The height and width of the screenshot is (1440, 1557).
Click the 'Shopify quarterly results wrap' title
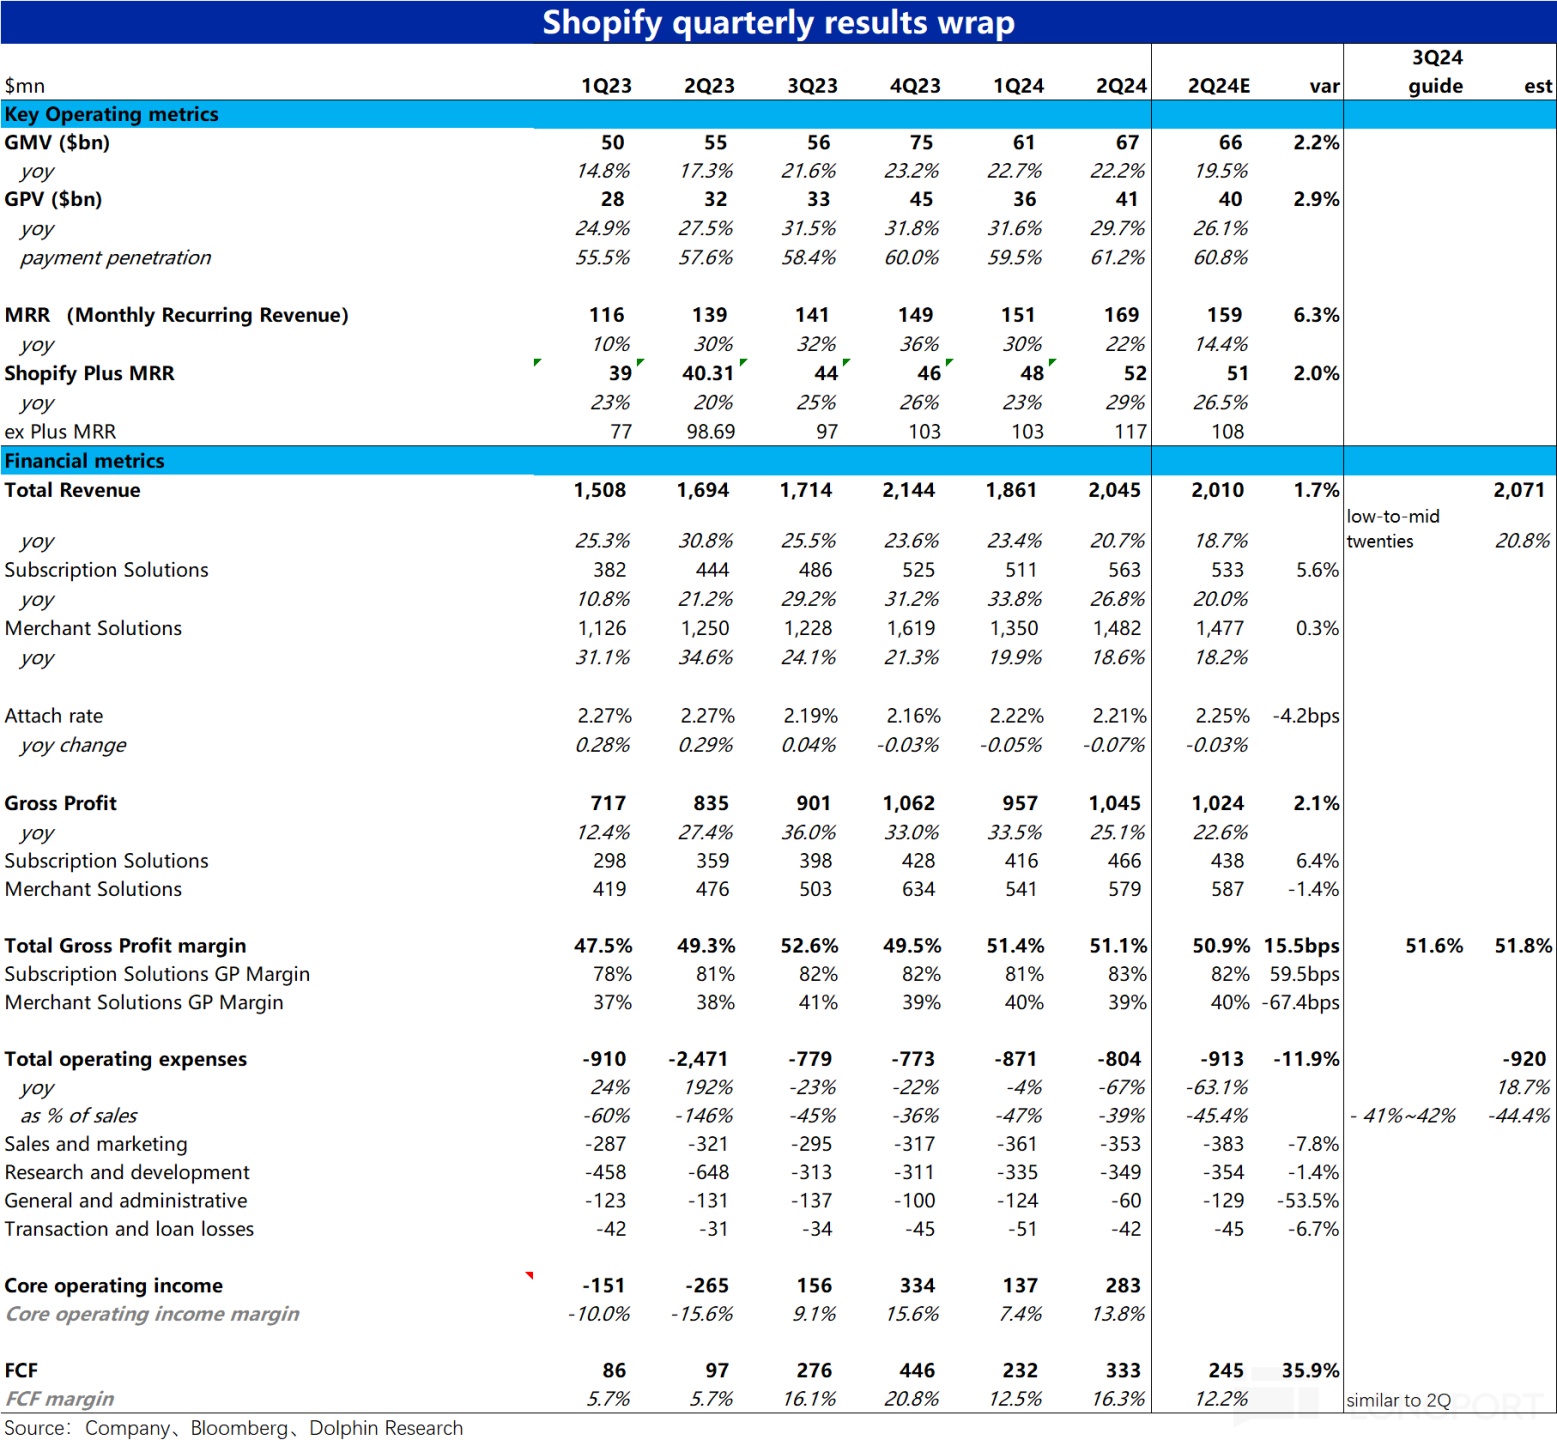pyautogui.click(x=778, y=22)
